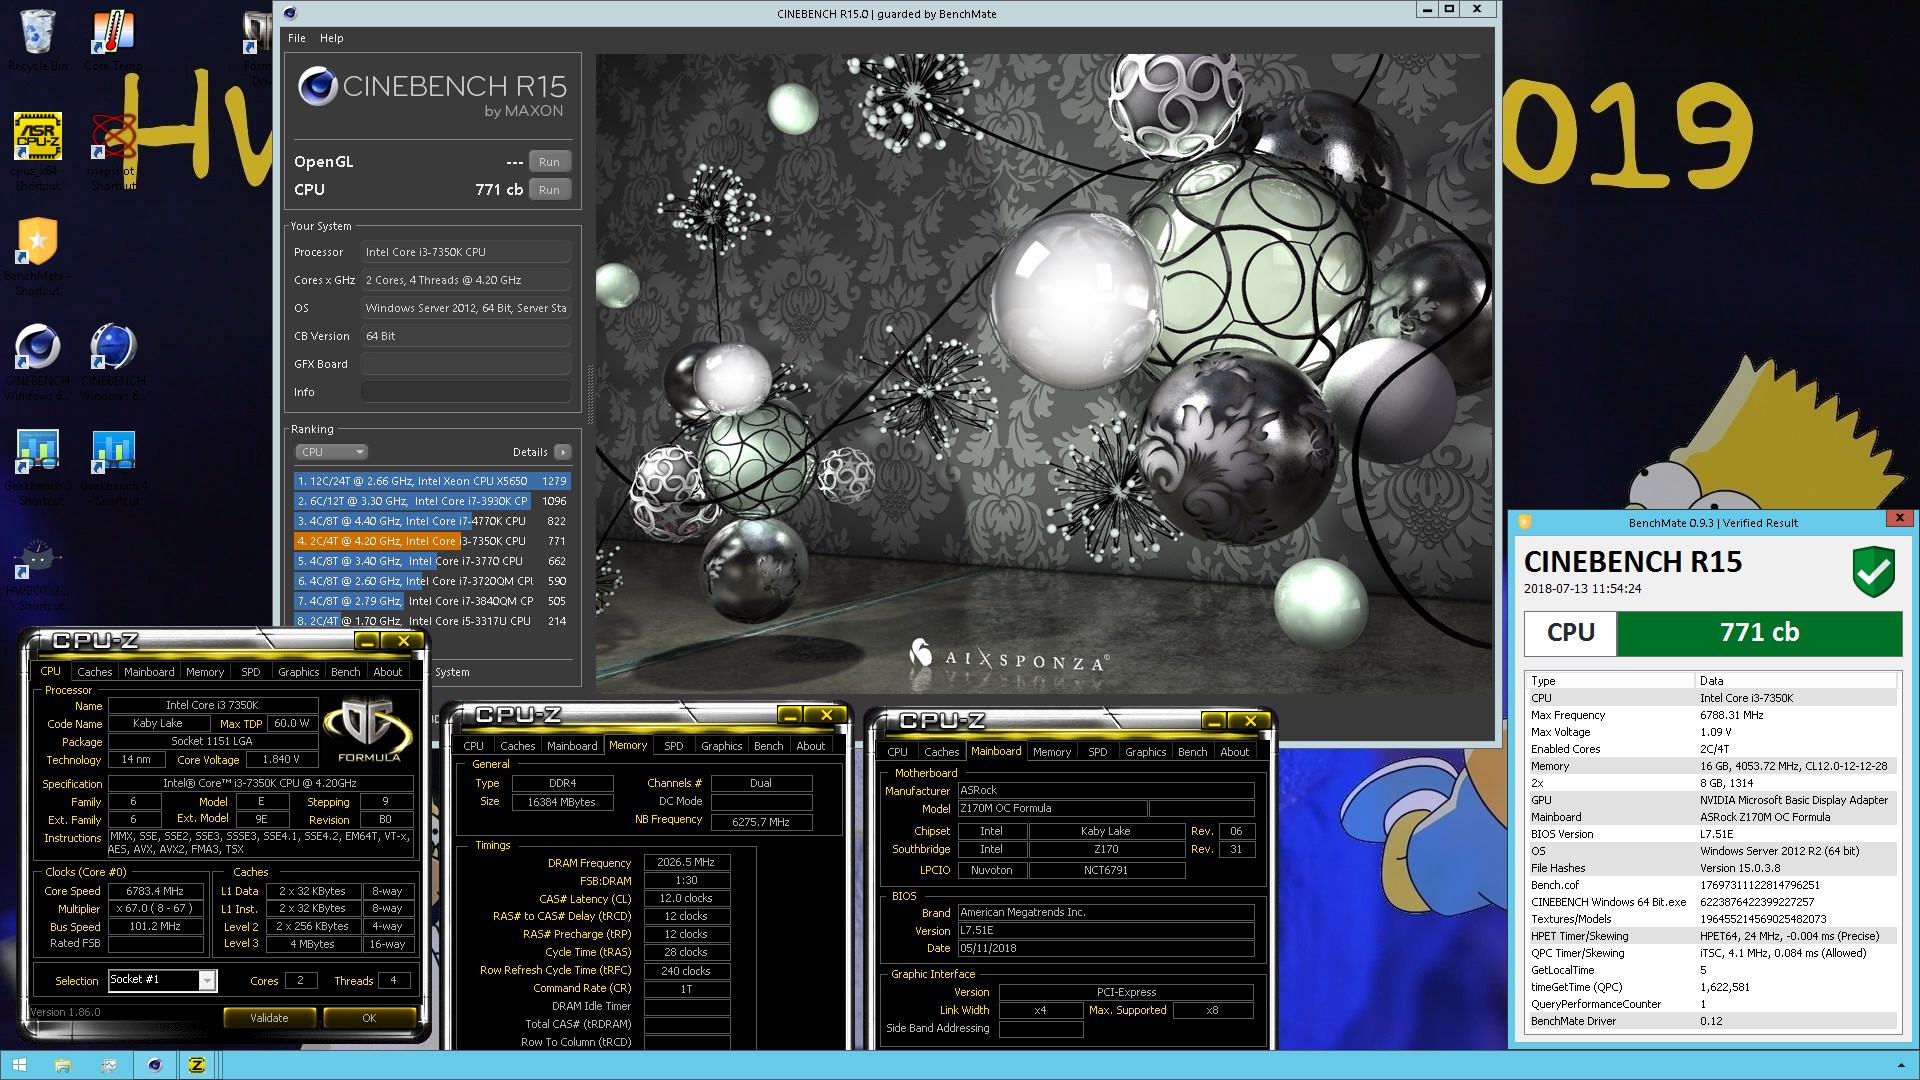
Task: Click the Info input field in Your System
Action: click(x=466, y=392)
